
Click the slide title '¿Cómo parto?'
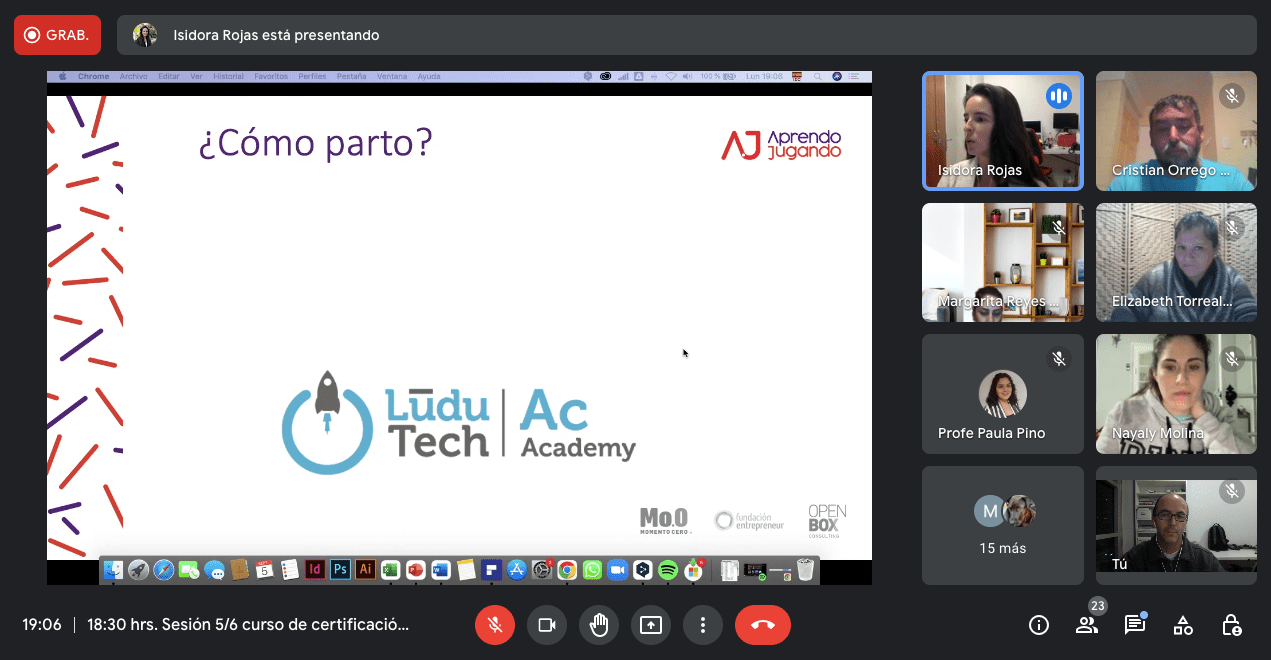click(x=316, y=143)
